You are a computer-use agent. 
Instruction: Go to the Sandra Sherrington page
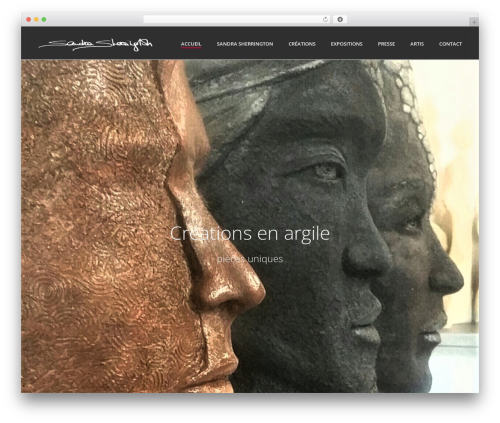245,44
